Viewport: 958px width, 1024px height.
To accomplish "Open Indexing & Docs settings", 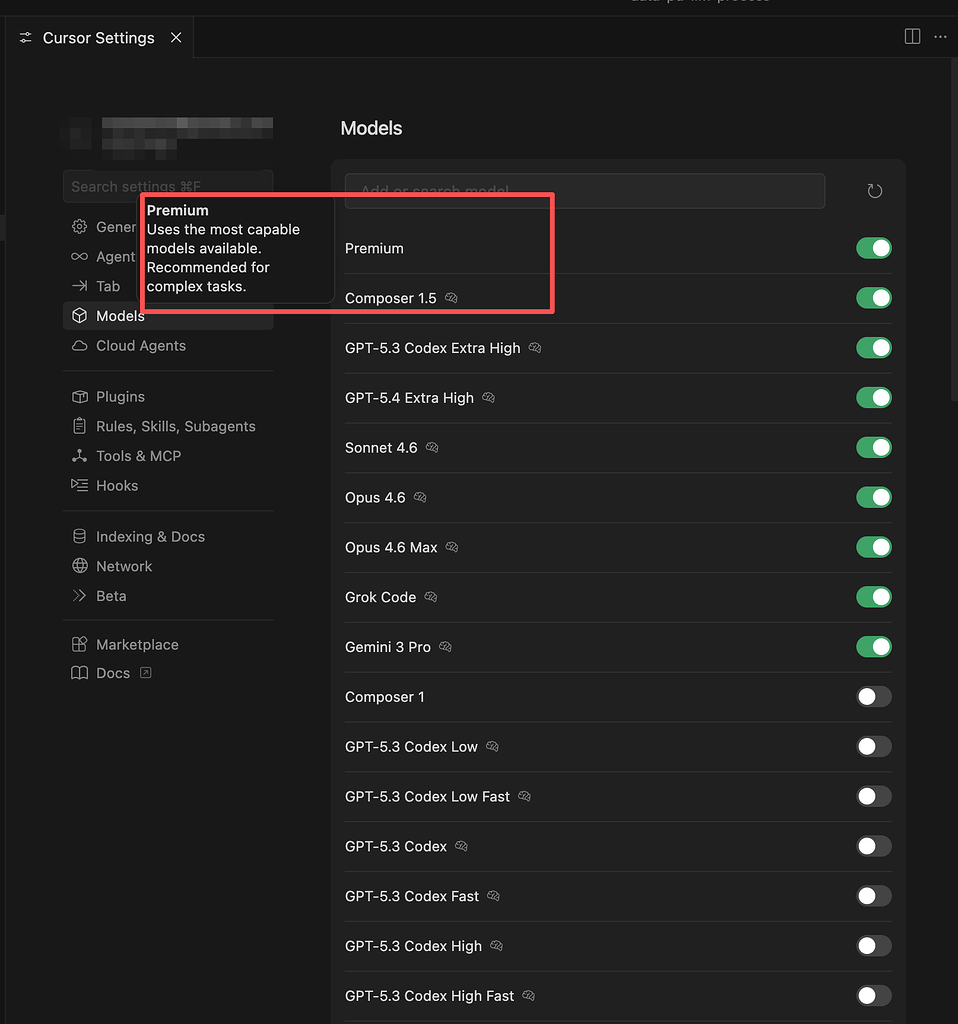I will (x=168, y=536).
